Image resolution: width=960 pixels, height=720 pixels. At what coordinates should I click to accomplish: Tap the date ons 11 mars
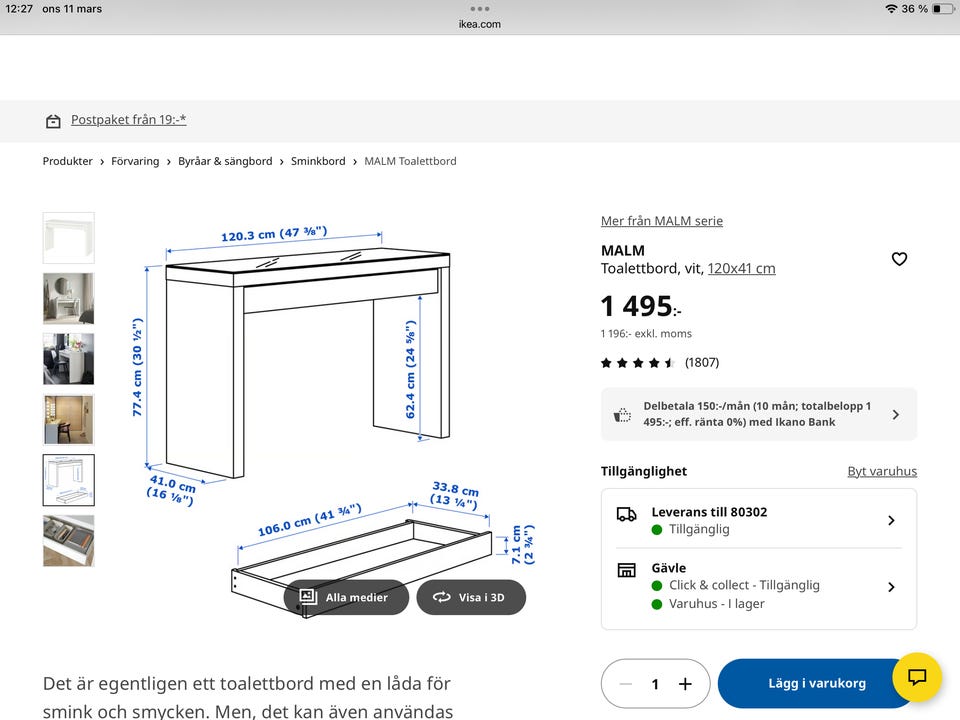[72, 9]
